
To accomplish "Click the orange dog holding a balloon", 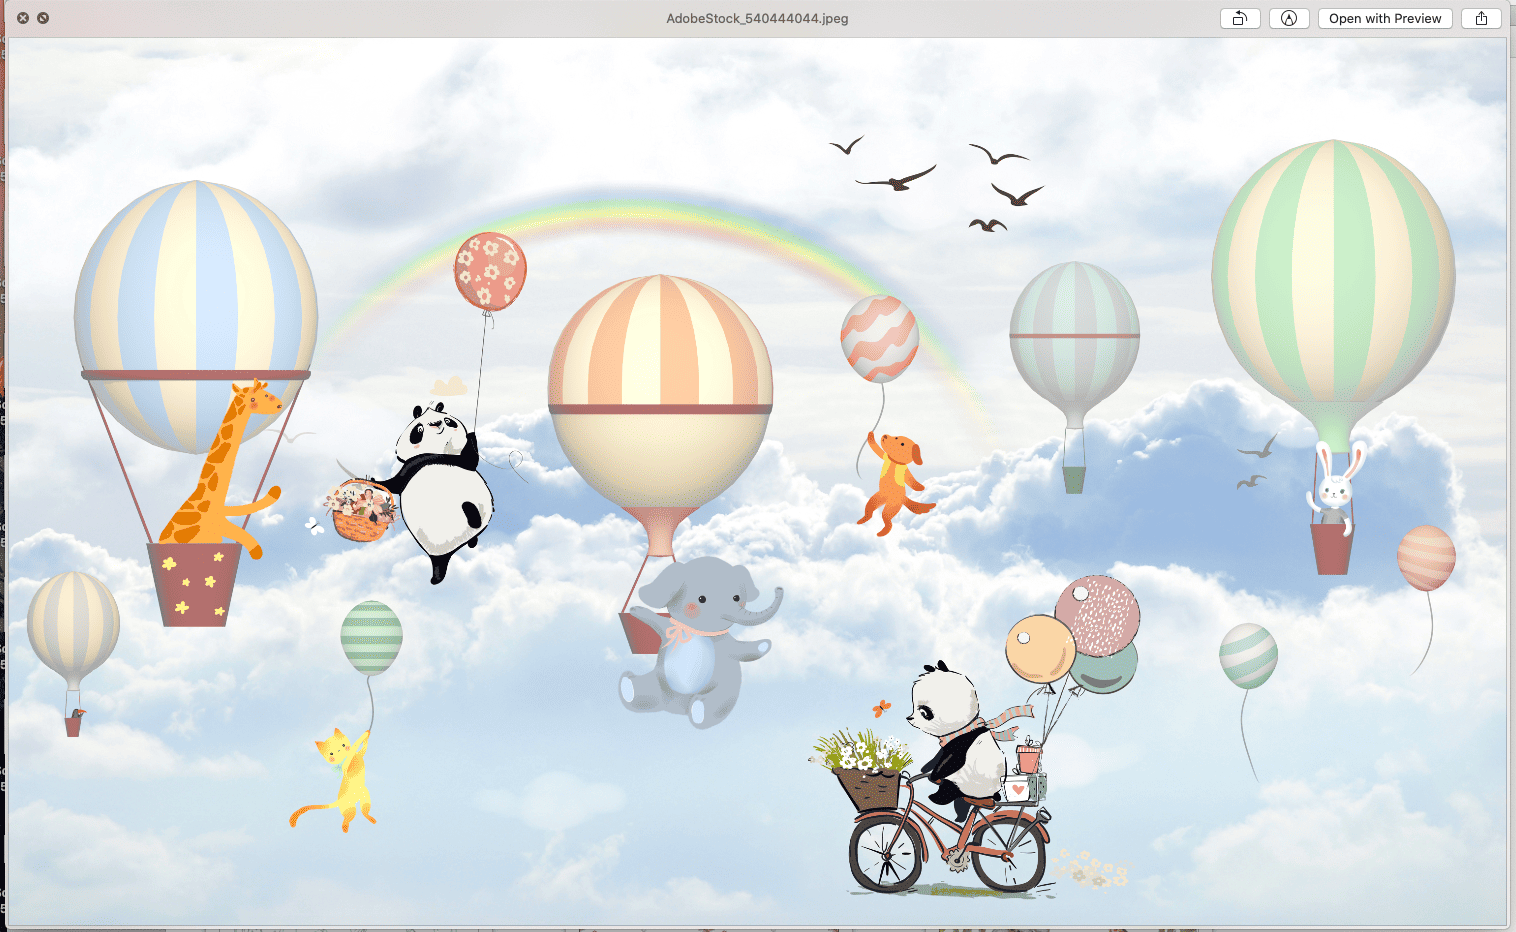I will pyautogui.click(x=893, y=480).
